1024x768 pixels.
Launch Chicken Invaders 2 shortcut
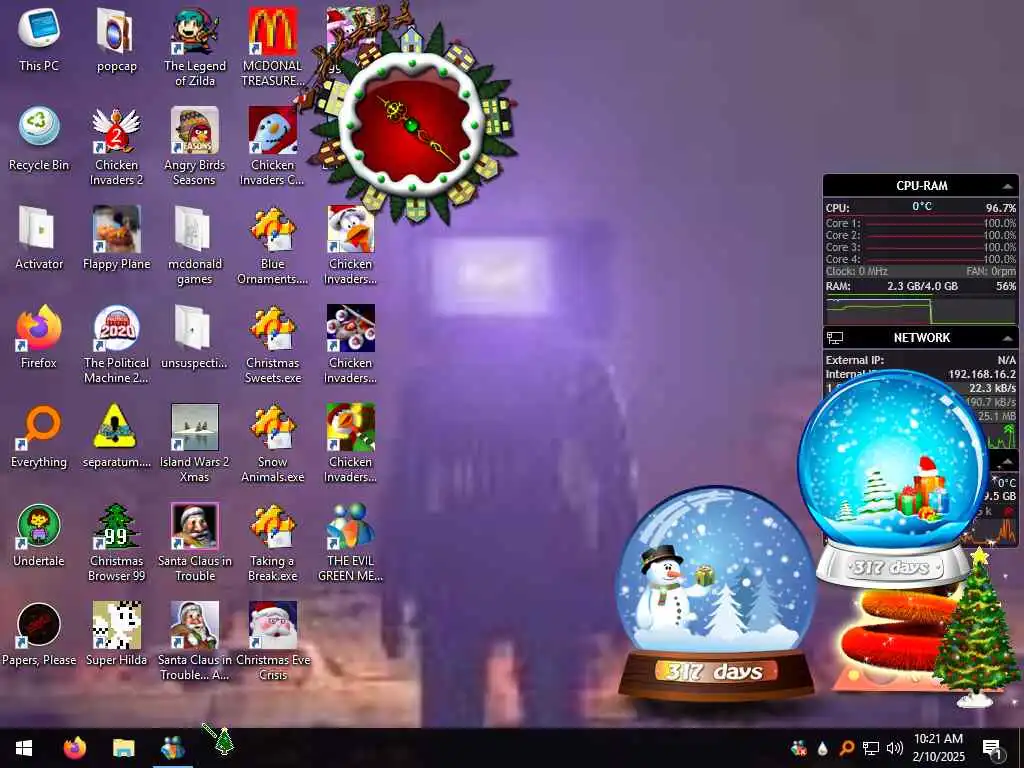116,145
